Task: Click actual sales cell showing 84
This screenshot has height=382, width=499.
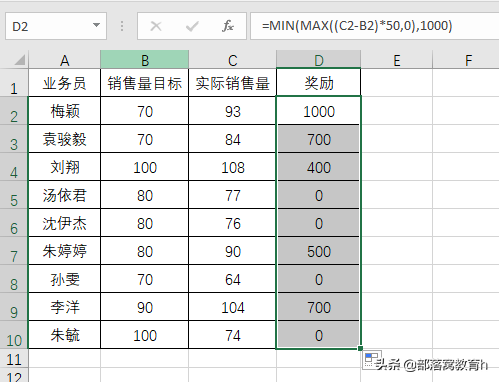Action: [232, 139]
